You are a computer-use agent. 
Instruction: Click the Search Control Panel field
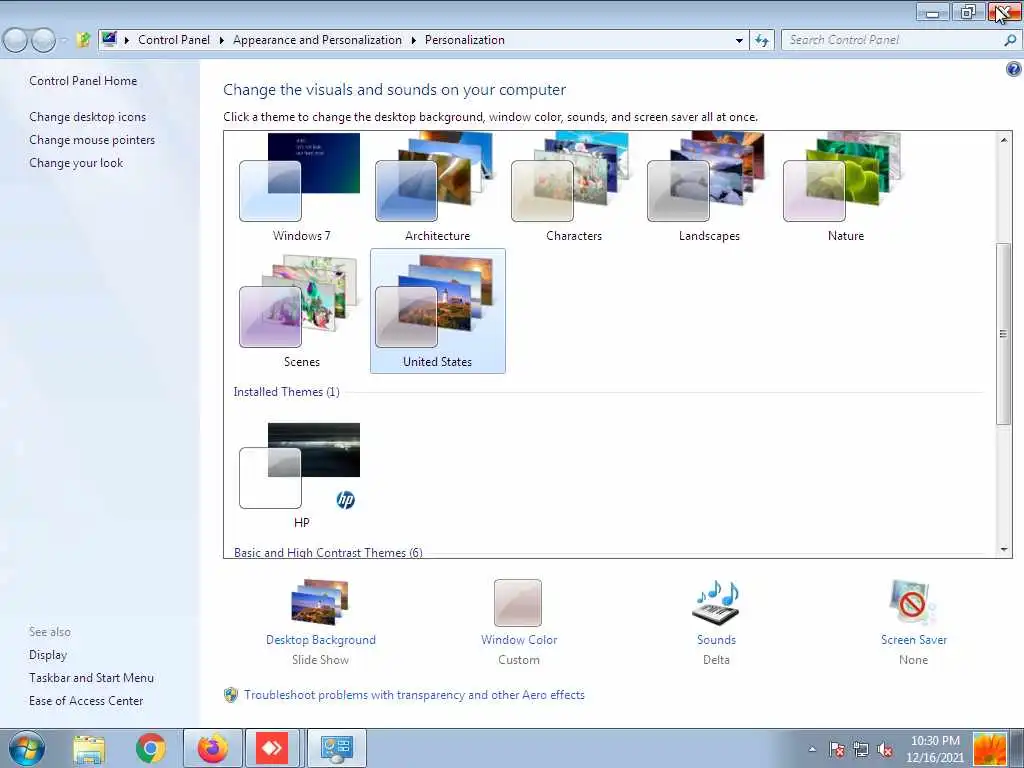pos(891,40)
